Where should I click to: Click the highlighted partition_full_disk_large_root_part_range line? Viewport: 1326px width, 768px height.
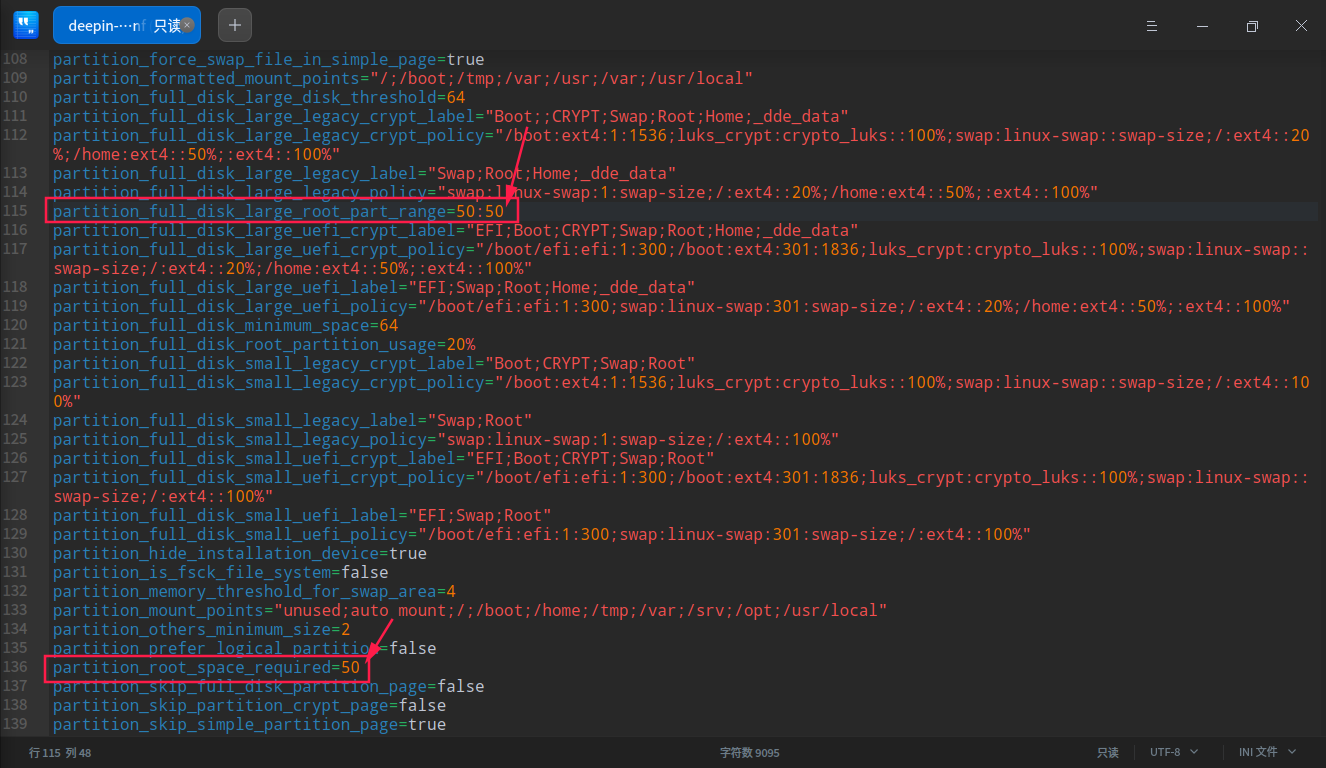pos(281,211)
